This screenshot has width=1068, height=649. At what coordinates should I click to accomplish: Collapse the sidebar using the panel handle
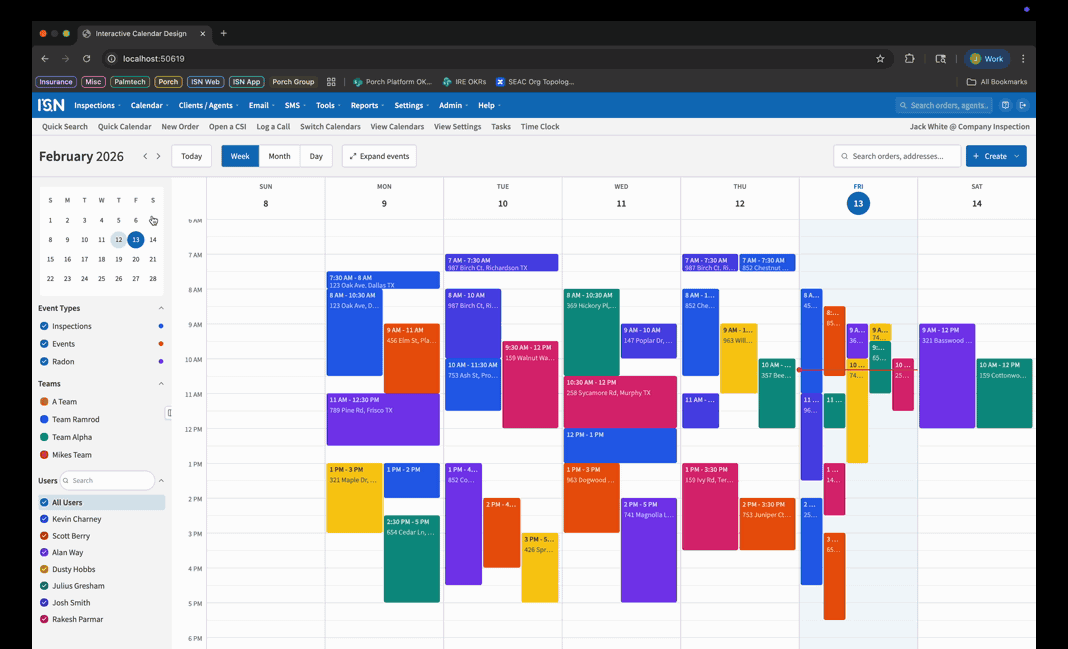[168, 413]
